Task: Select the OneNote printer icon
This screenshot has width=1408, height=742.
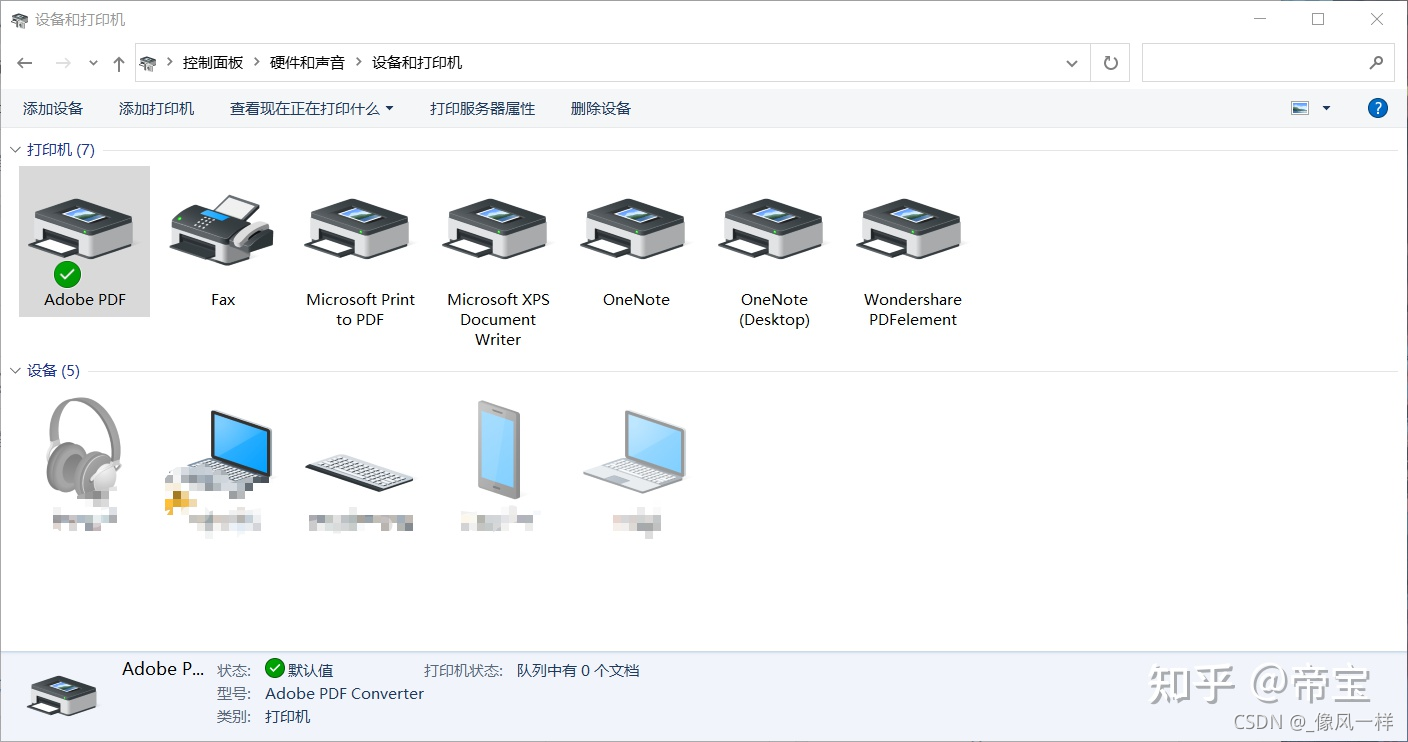Action: coord(636,228)
